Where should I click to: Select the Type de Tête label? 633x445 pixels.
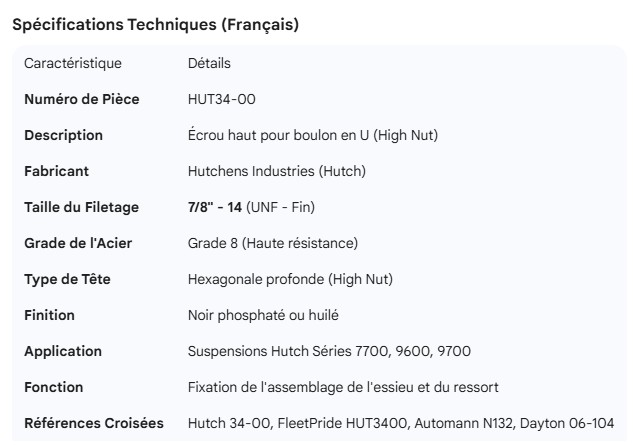pyautogui.click(x=67, y=279)
